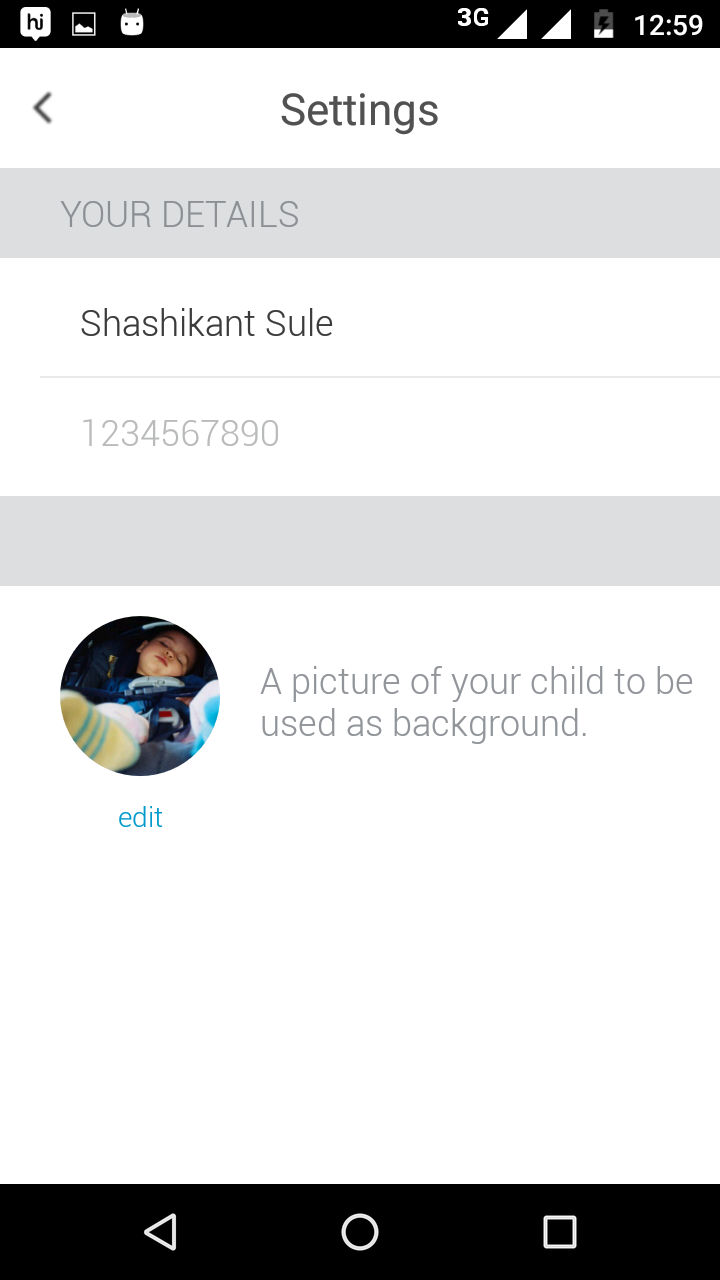
Task: Tap the back arrow beside Settings
Action: tap(42, 108)
